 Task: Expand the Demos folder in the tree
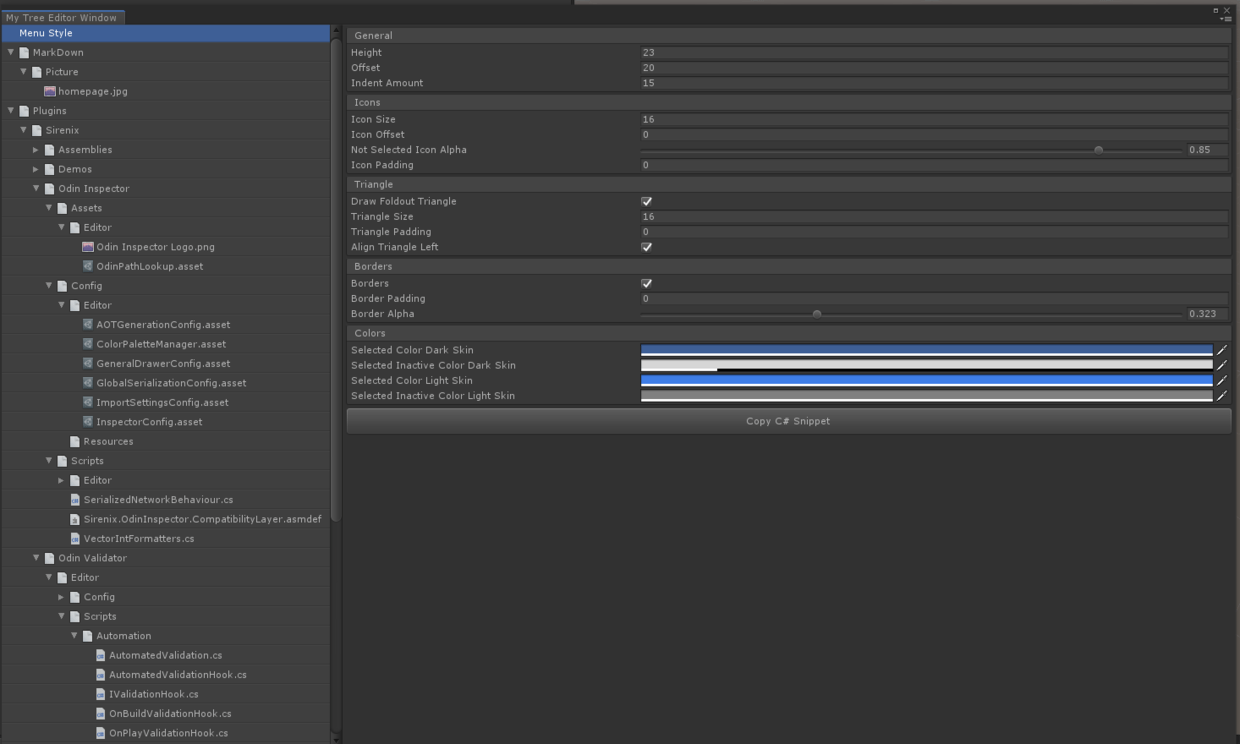36,169
